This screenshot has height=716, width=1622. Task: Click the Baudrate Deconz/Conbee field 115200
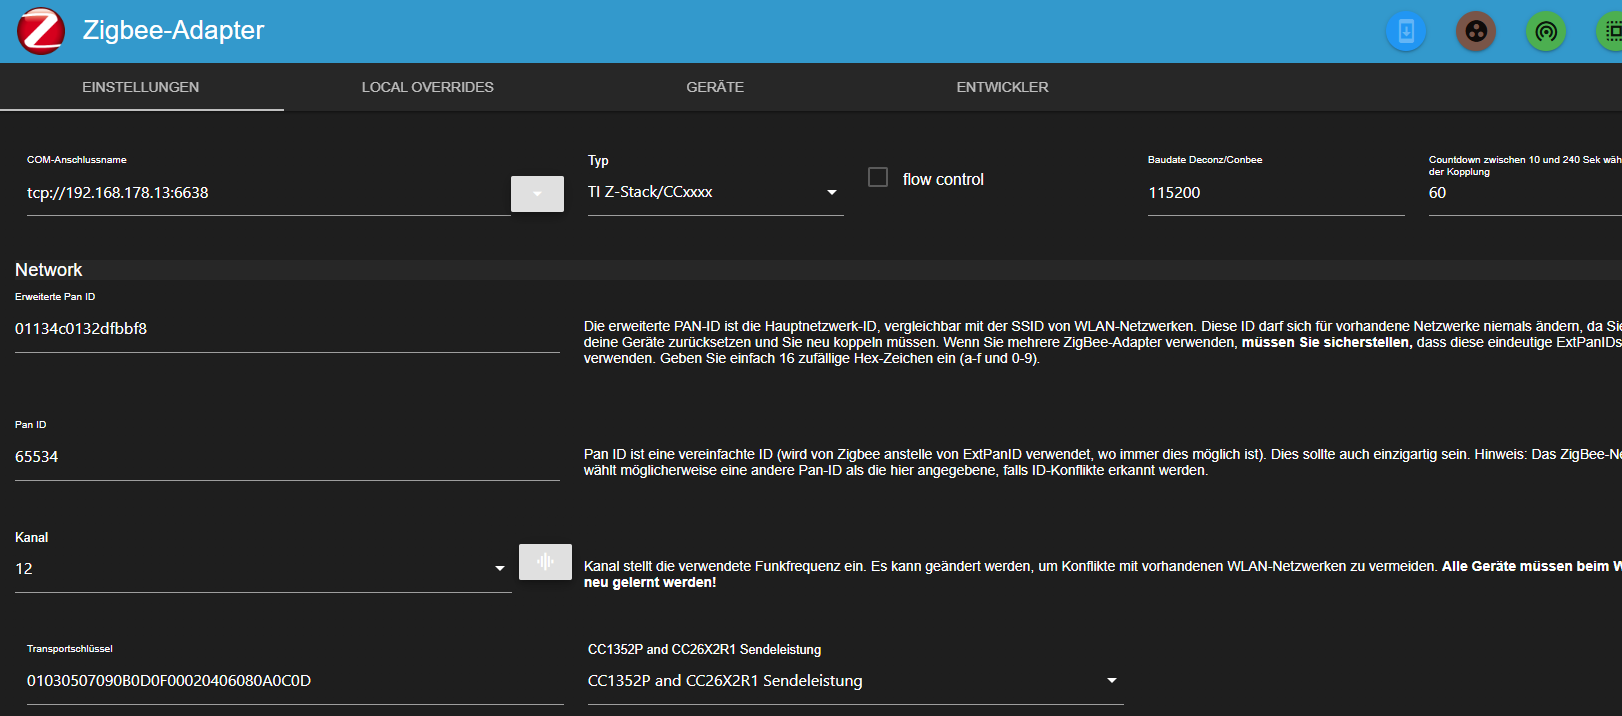pyautogui.click(x=1276, y=193)
